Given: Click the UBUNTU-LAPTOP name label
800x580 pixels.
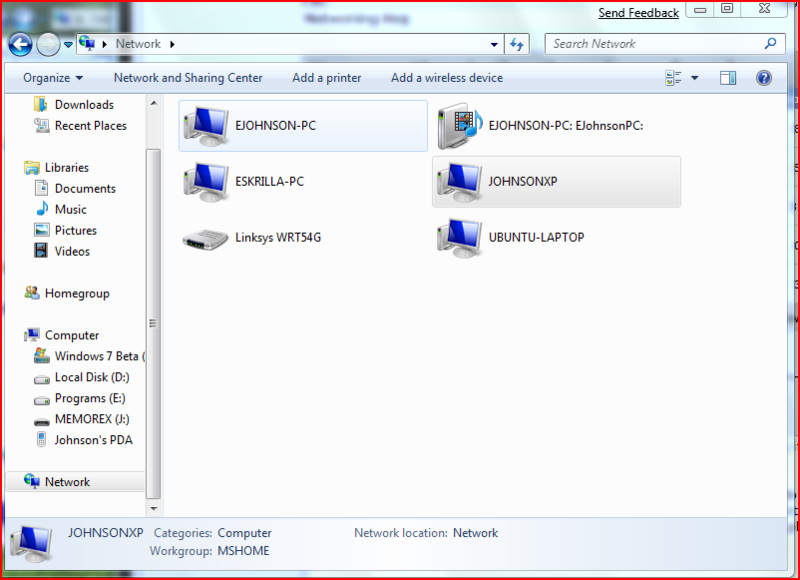Looking at the screenshot, I should (536, 237).
